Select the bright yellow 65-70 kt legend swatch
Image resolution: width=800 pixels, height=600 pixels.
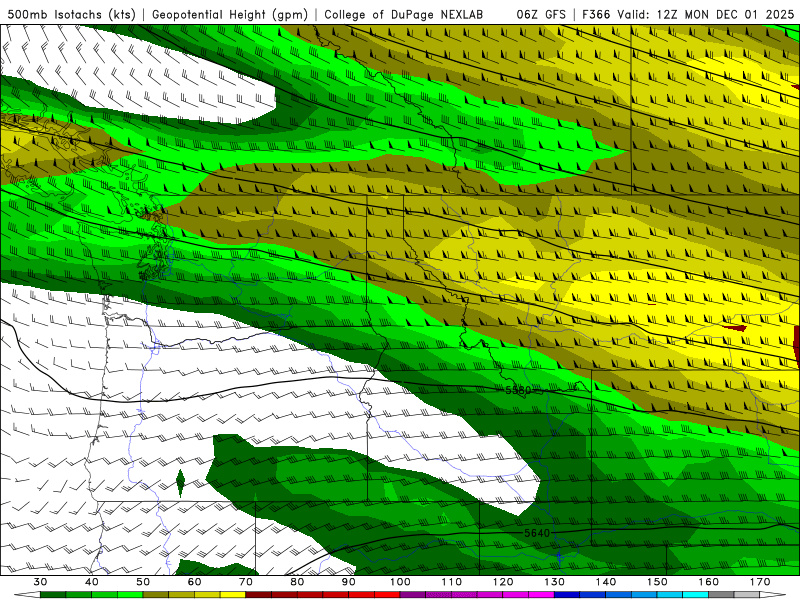pyautogui.click(x=233, y=595)
